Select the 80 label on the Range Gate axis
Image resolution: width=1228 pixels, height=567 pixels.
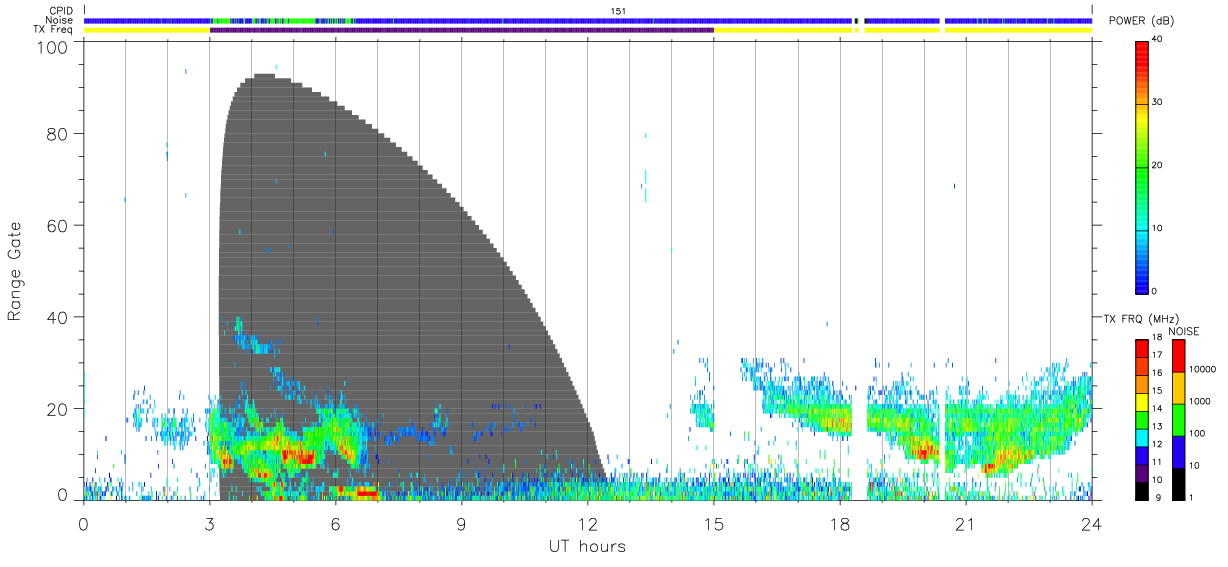coord(59,133)
